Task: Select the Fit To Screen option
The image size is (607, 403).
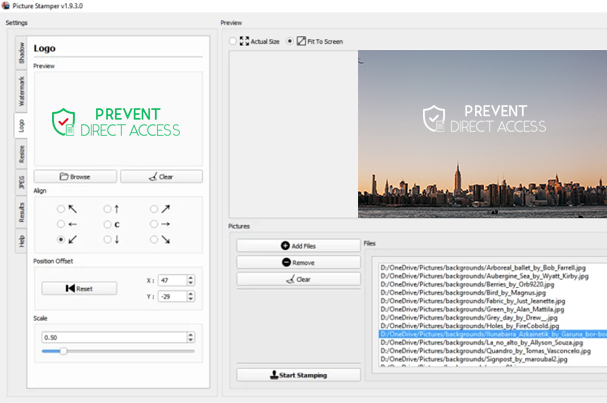Action: point(290,42)
